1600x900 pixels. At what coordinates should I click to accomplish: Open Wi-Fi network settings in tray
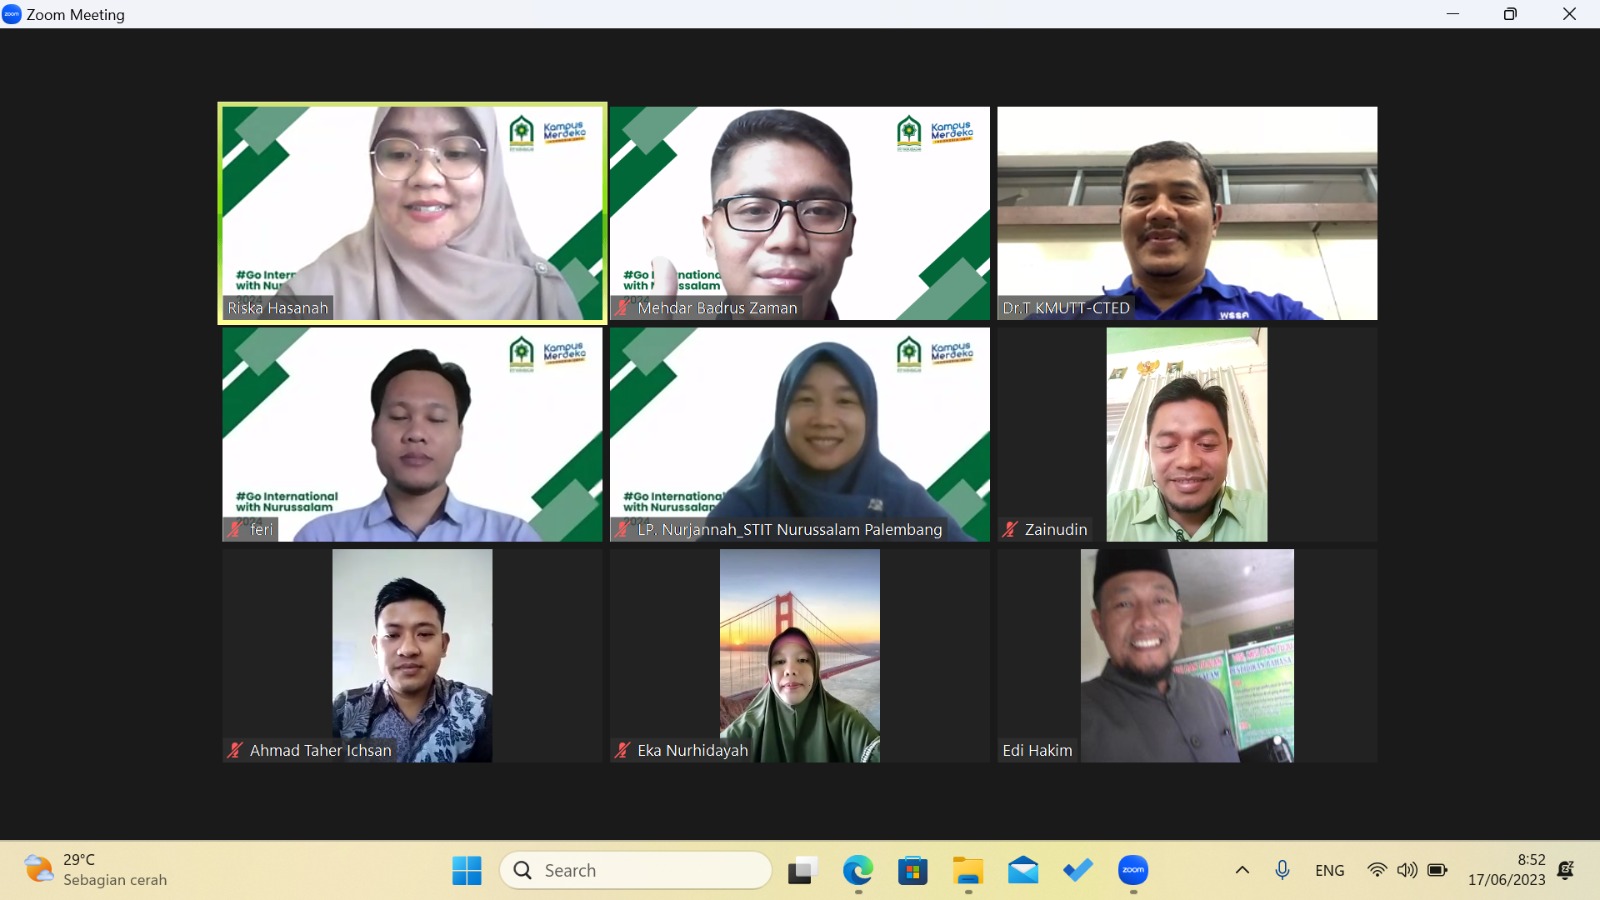[1377, 870]
